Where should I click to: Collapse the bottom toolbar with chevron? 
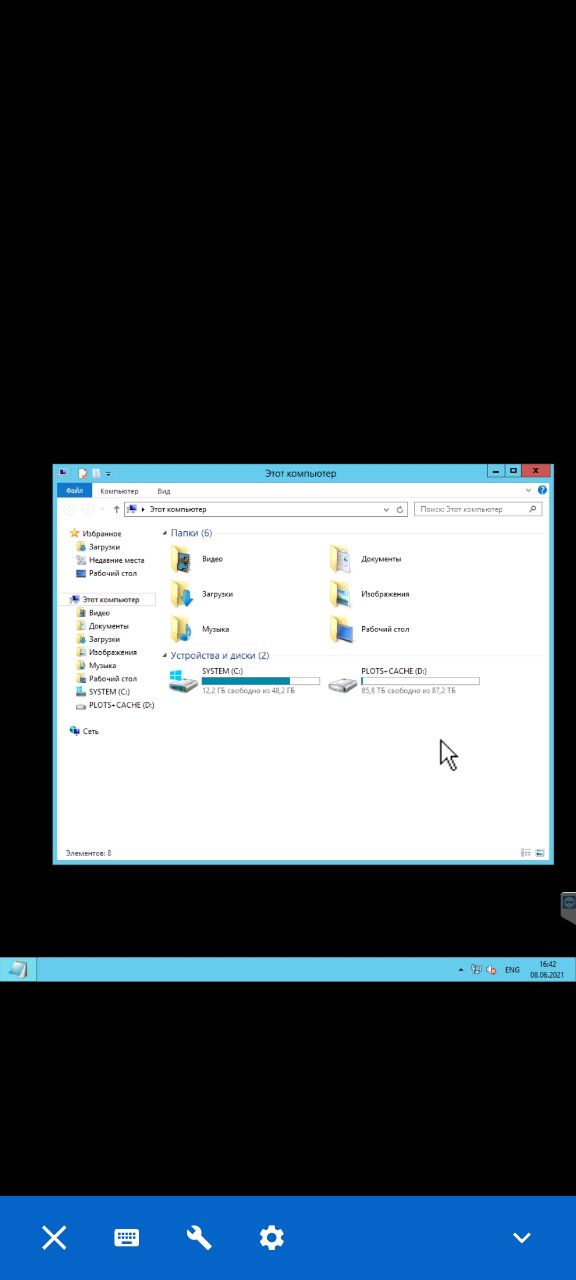click(521, 1238)
